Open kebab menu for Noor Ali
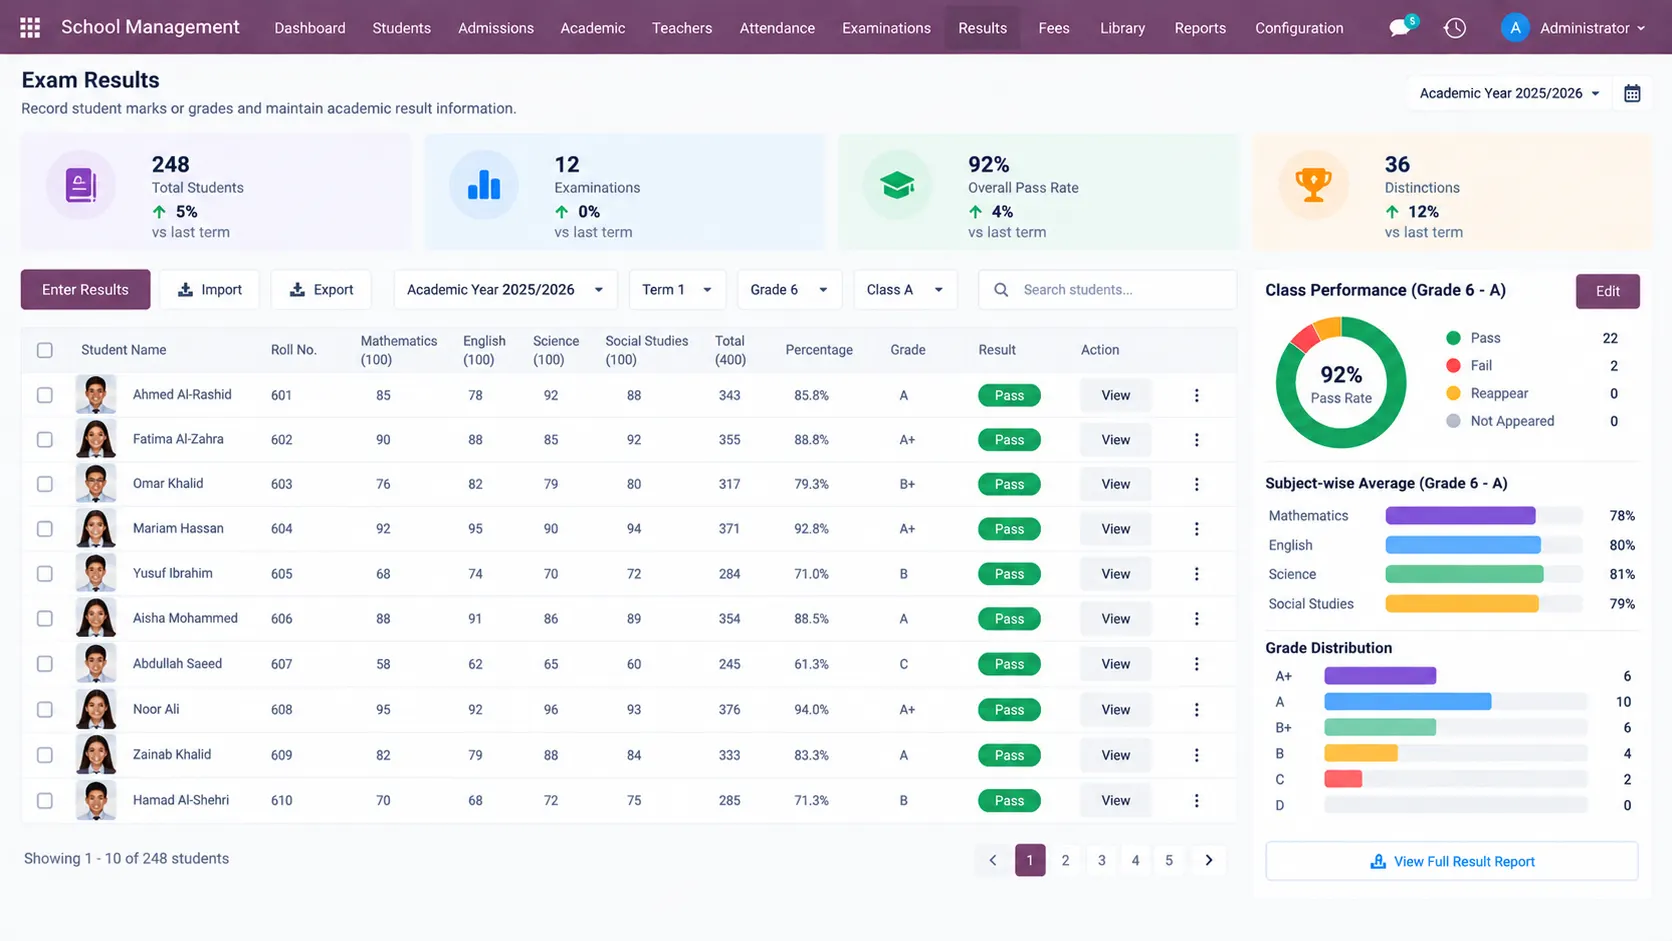Image resolution: width=1672 pixels, height=941 pixels. click(1196, 710)
